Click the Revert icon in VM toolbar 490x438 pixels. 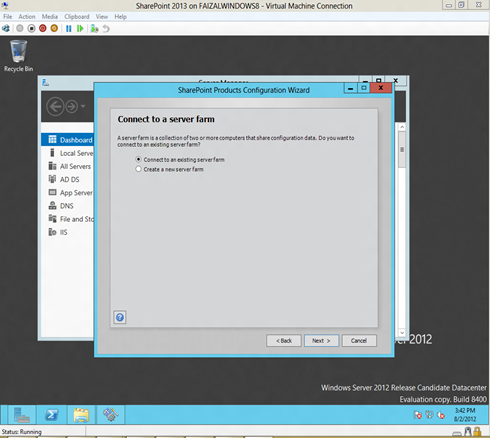click(x=106, y=29)
